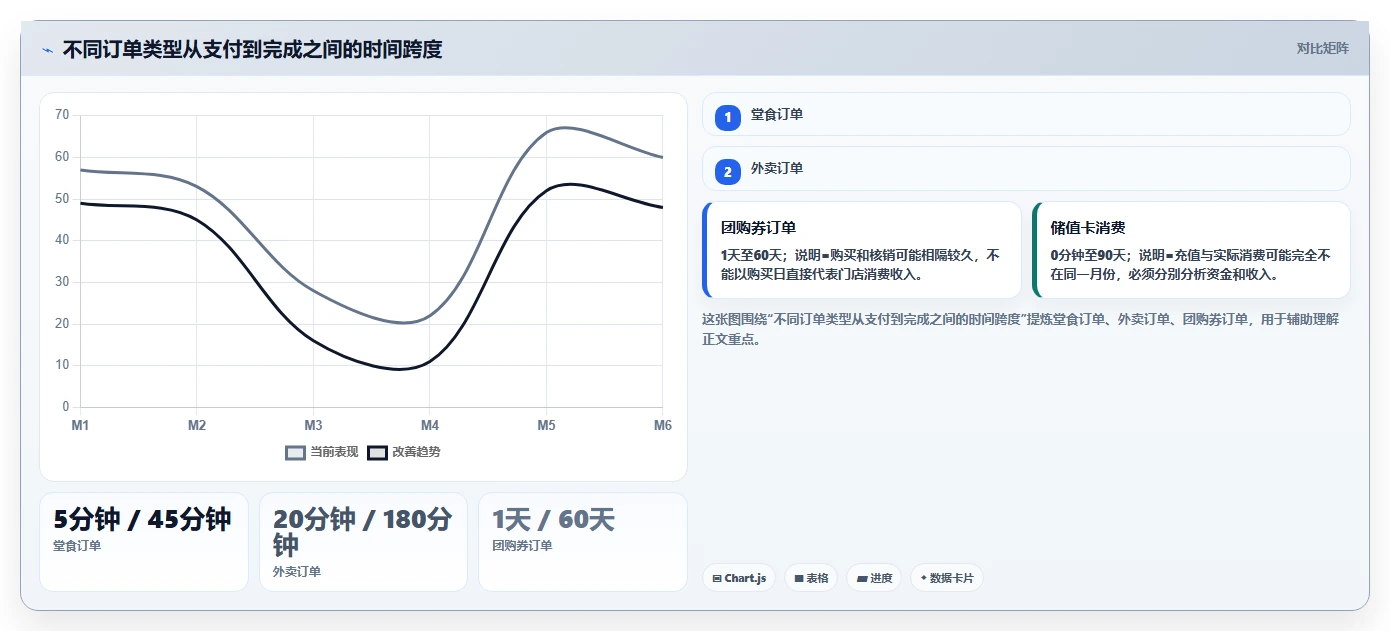
Task: Click 团购券订单 label under the stat
Action: [522, 546]
